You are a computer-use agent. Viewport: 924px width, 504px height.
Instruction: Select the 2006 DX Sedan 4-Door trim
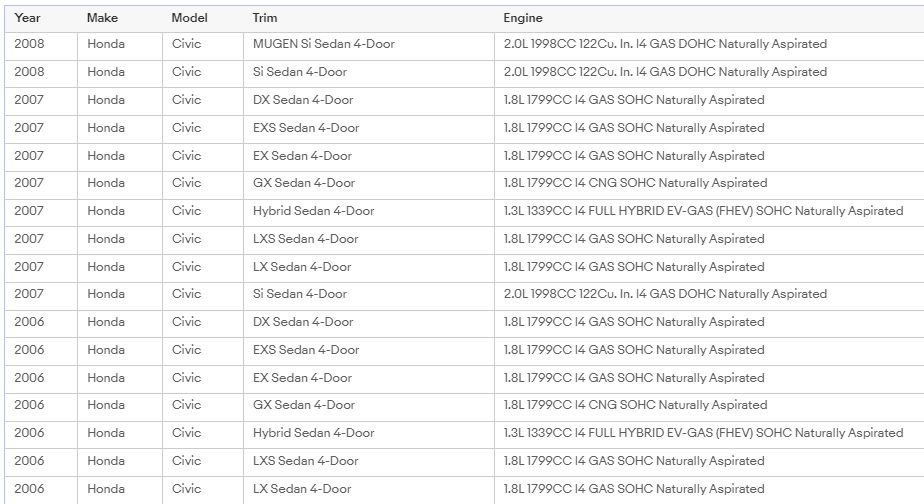coord(303,322)
